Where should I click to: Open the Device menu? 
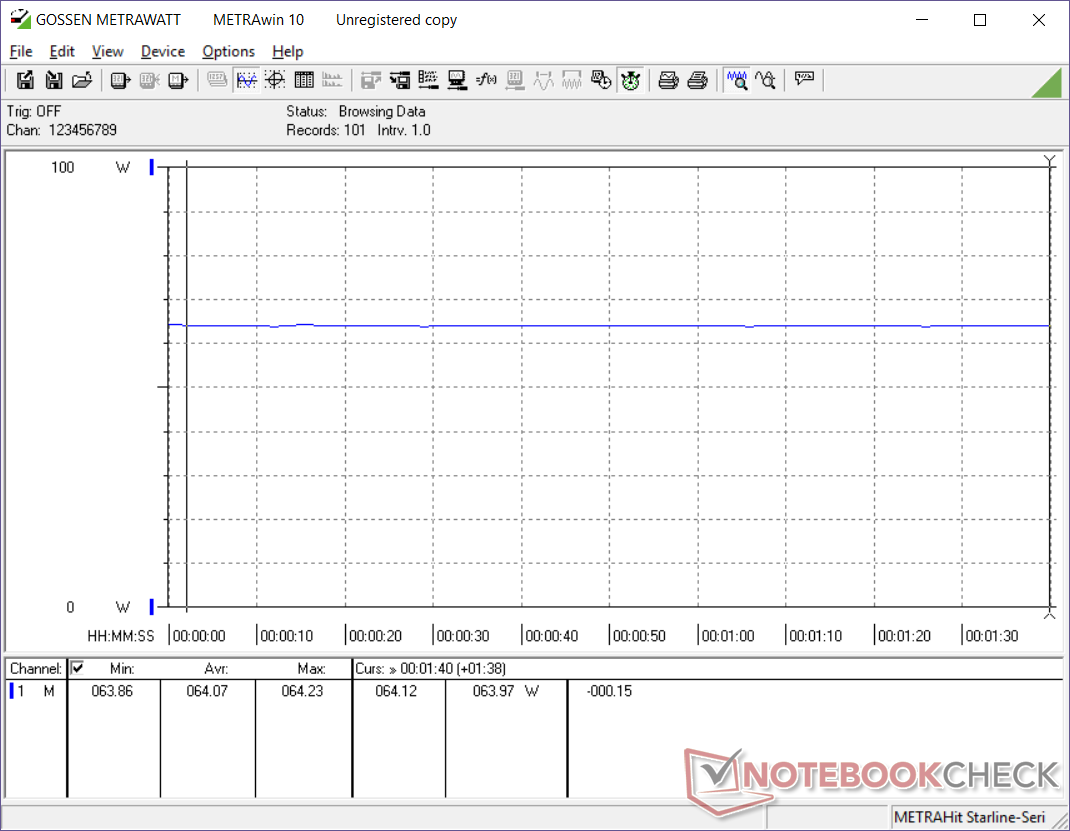click(x=162, y=51)
